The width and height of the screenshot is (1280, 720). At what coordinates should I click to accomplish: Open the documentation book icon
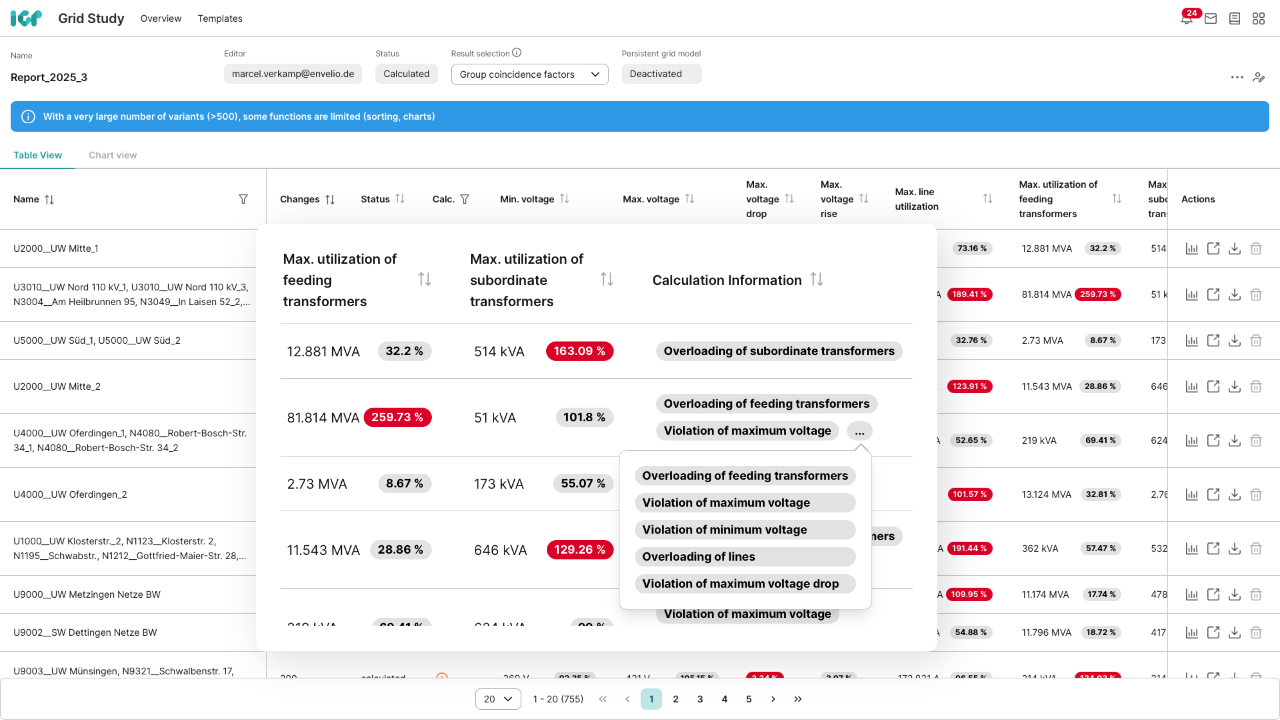pos(1235,19)
